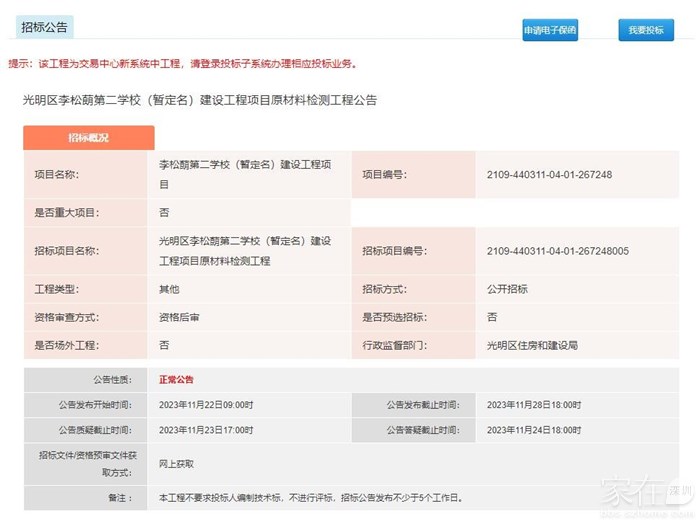
Task: Open the orange 招标概况 tab
Action: click(88, 138)
